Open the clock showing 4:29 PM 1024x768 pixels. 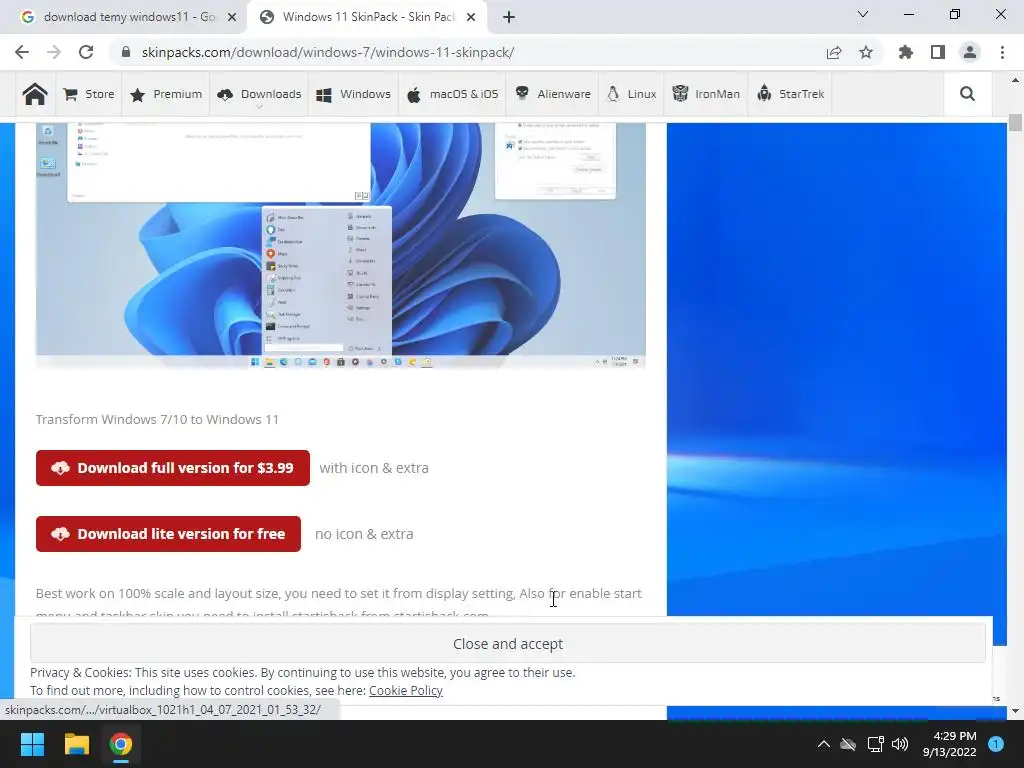point(950,744)
